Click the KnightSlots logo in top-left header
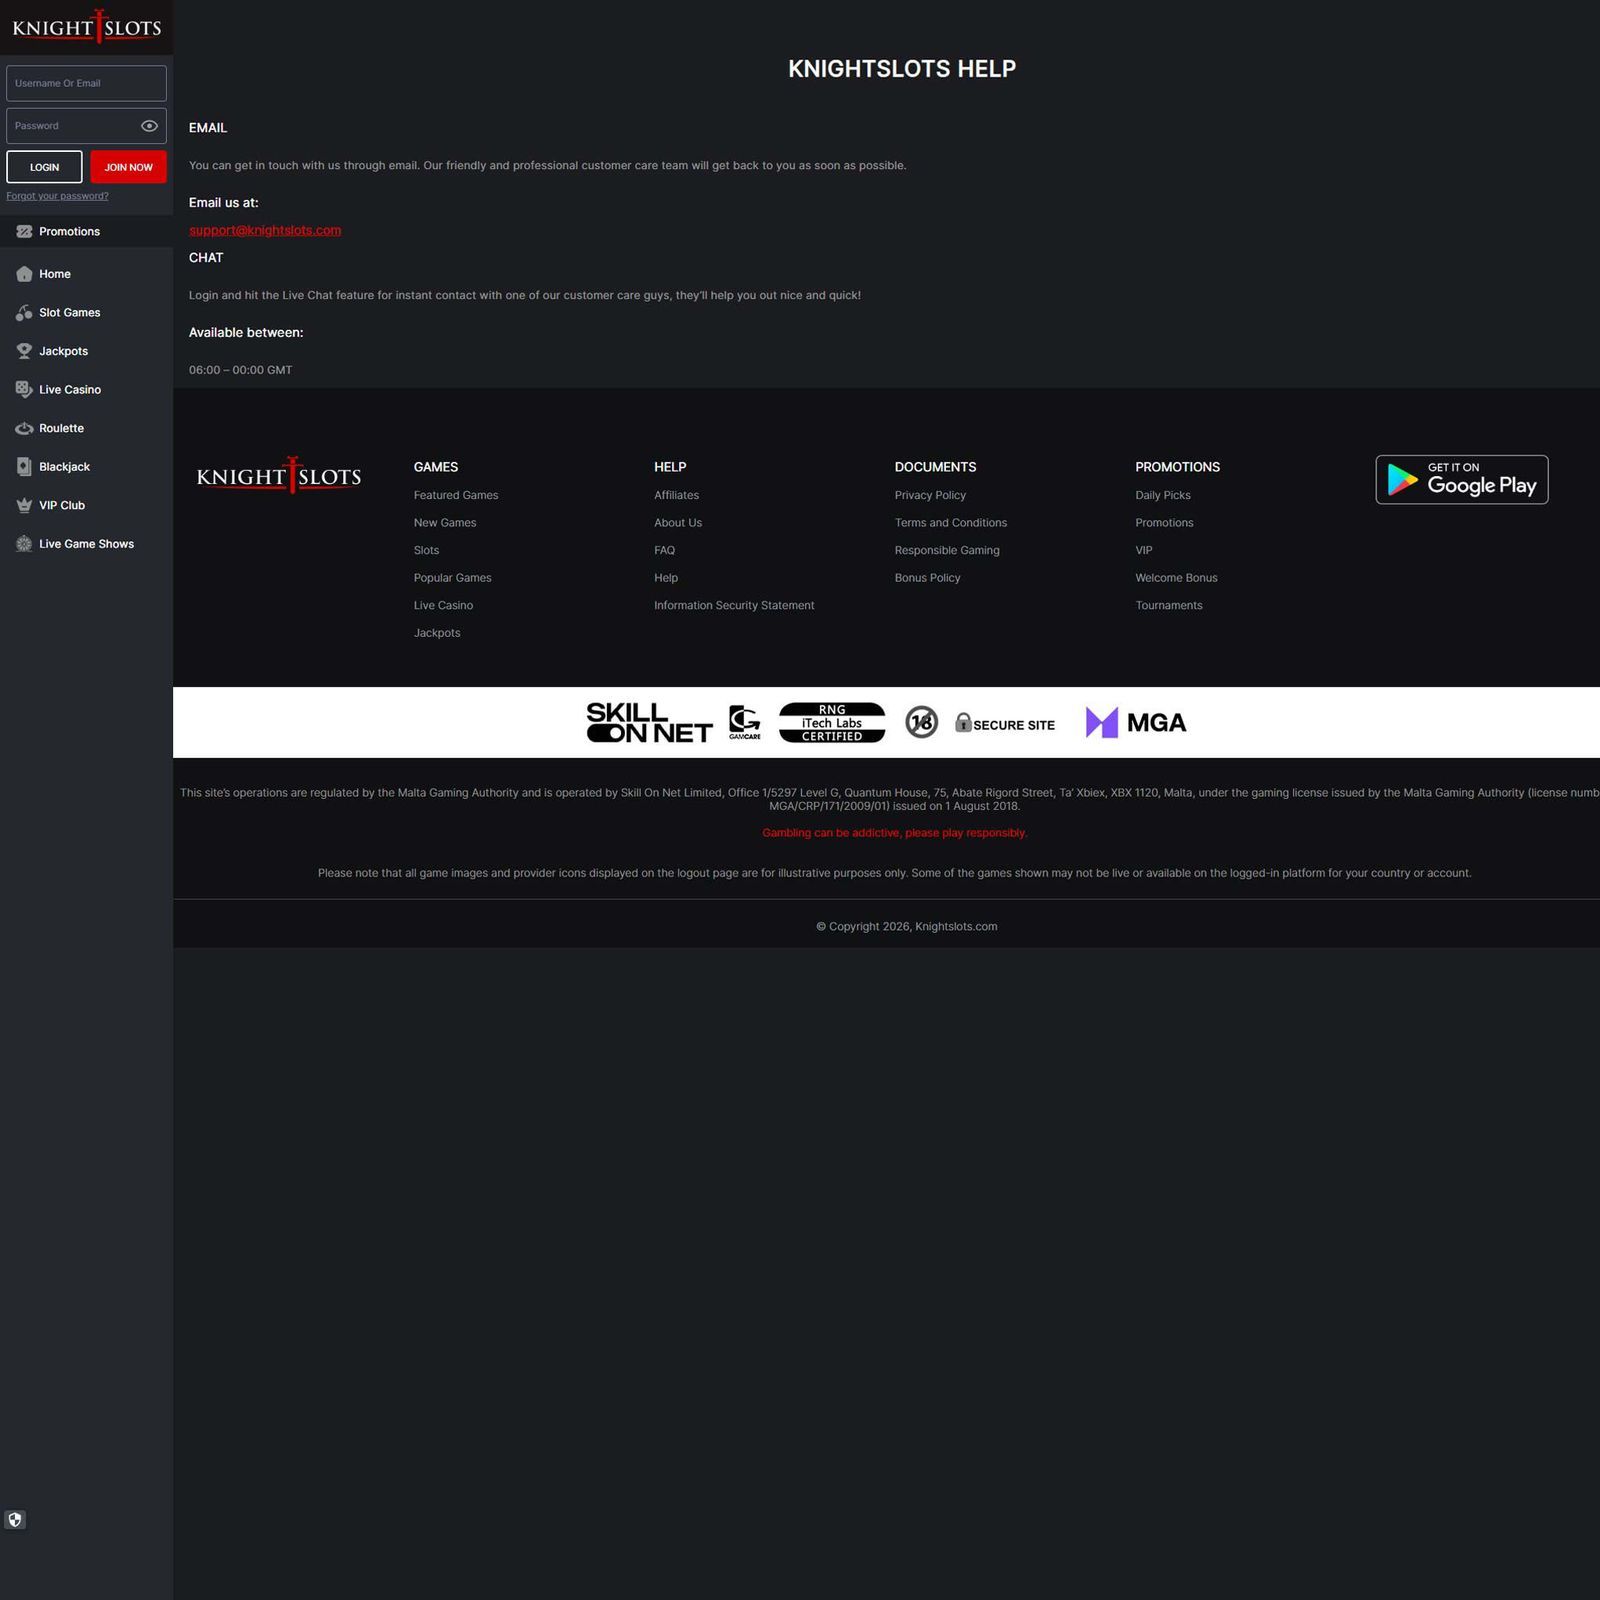Screen dimensions: 1600x1600 tap(86, 27)
